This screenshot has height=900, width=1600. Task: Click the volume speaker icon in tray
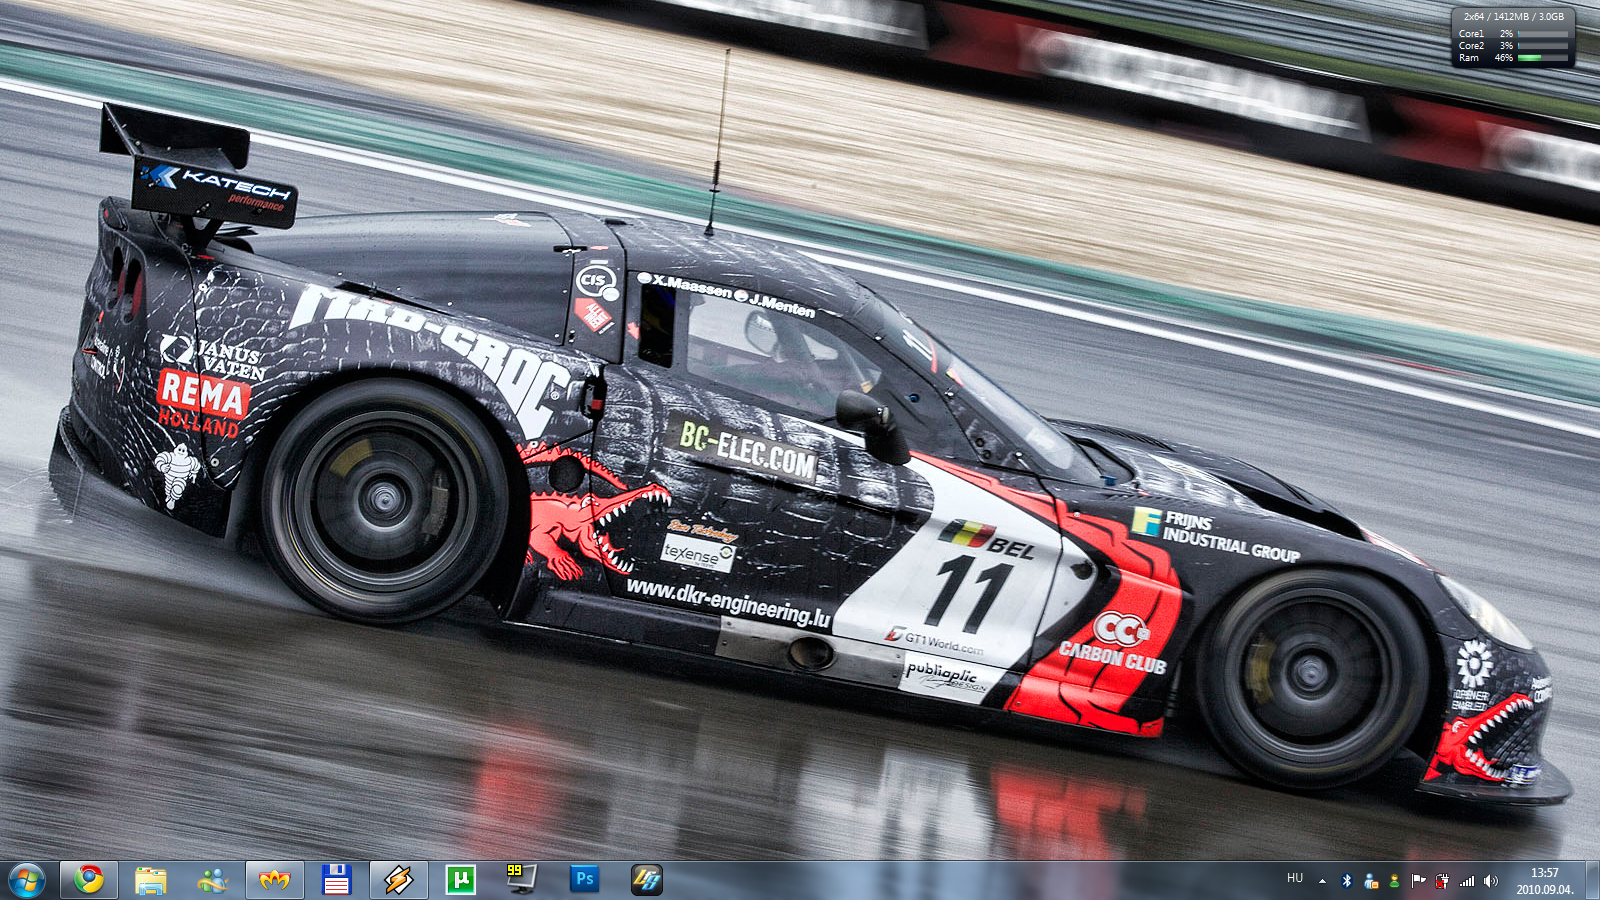point(1491,881)
